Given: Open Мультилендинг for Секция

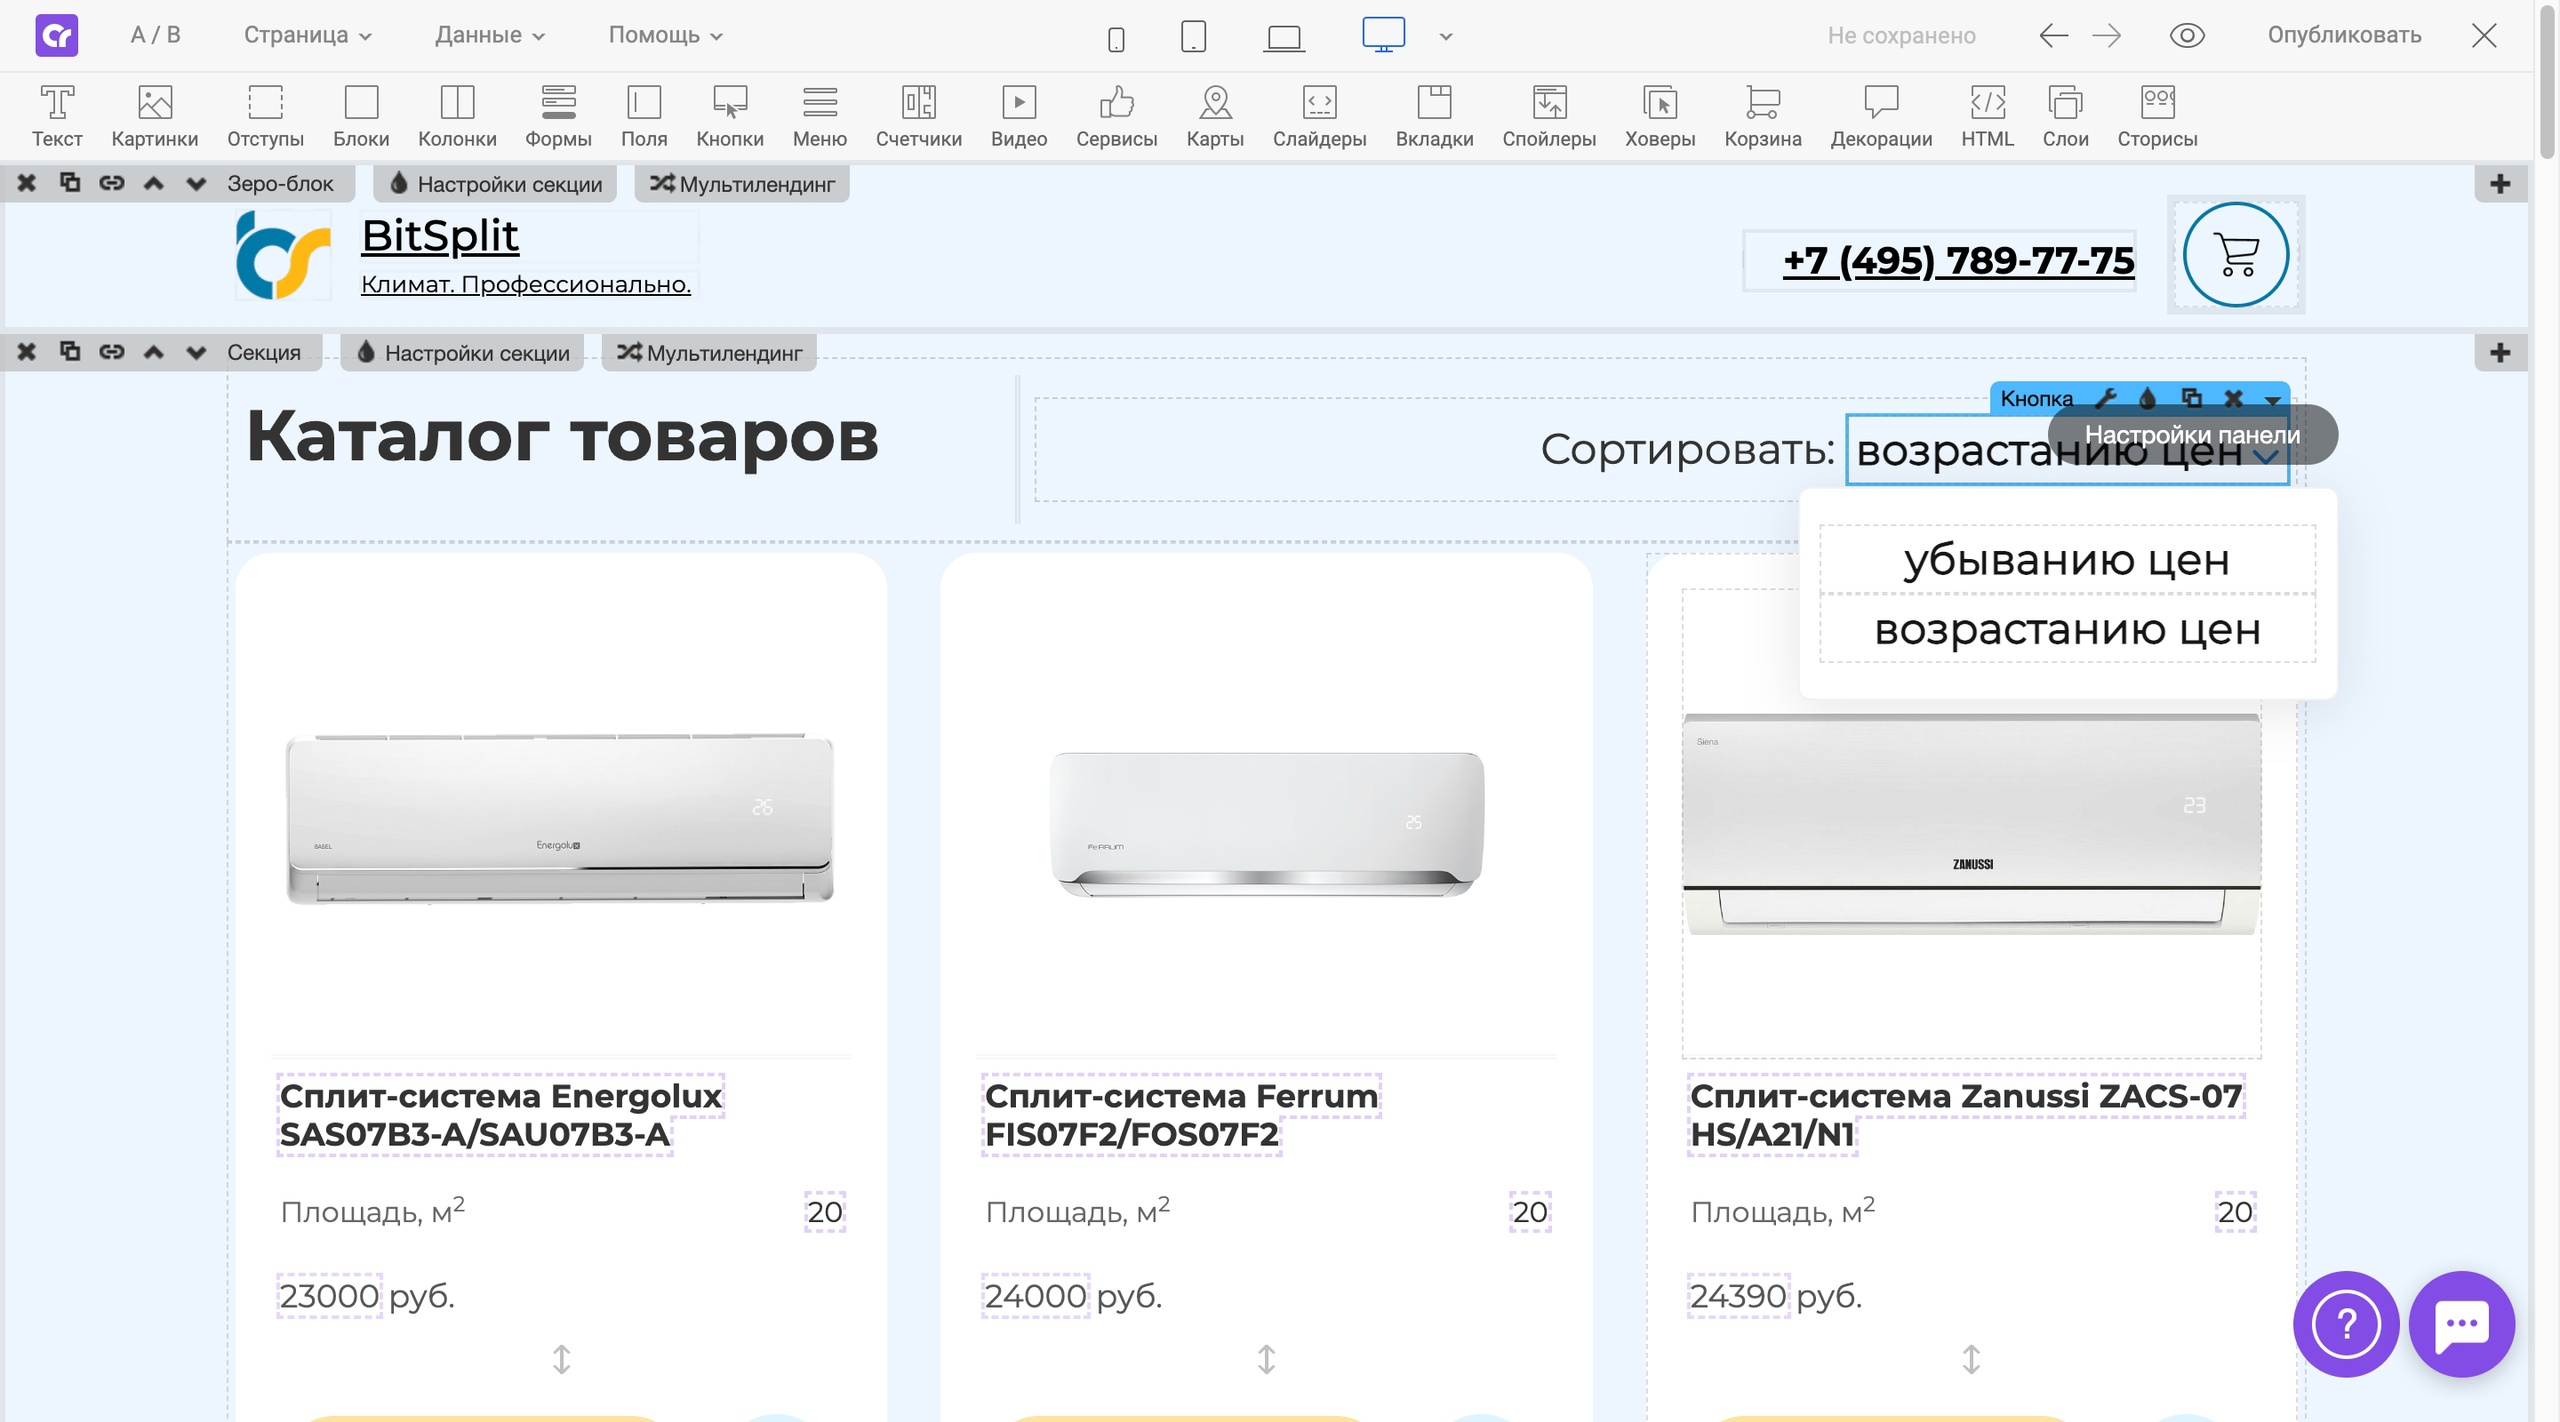Looking at the screenshot, I should pyautogui.click(x=709, y=353).
